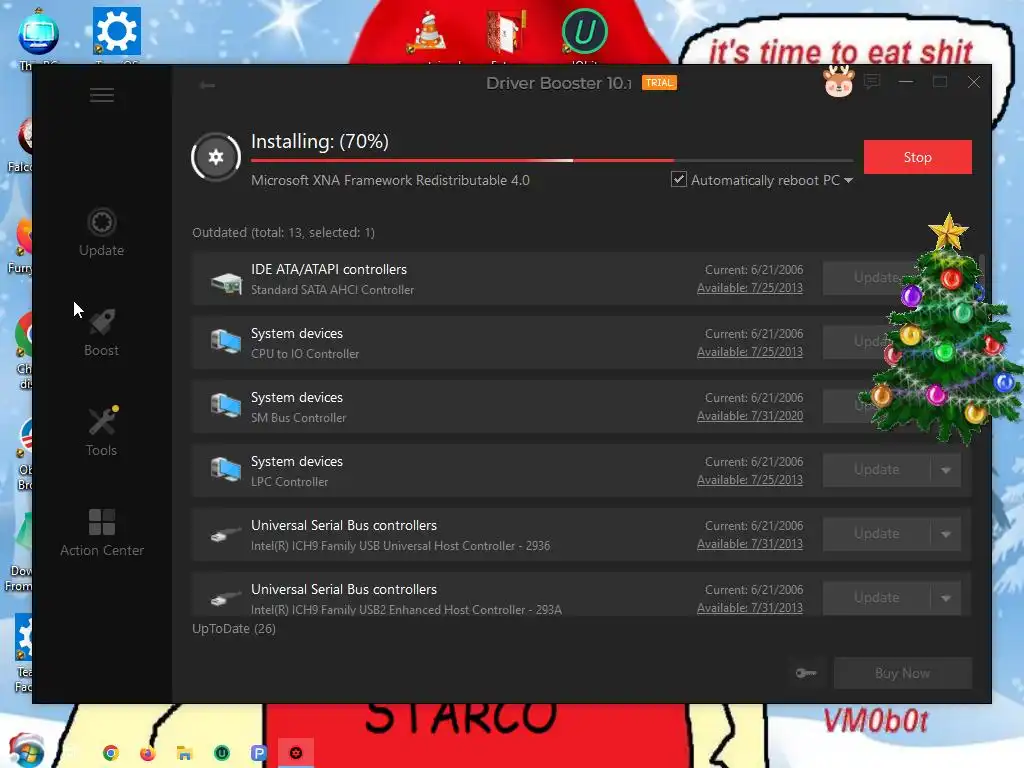Image resolution: width=1024 pixels, height=768 pixels.
Task: Click Driver Booster taskbar icon
Action: [x=296, y=753]
